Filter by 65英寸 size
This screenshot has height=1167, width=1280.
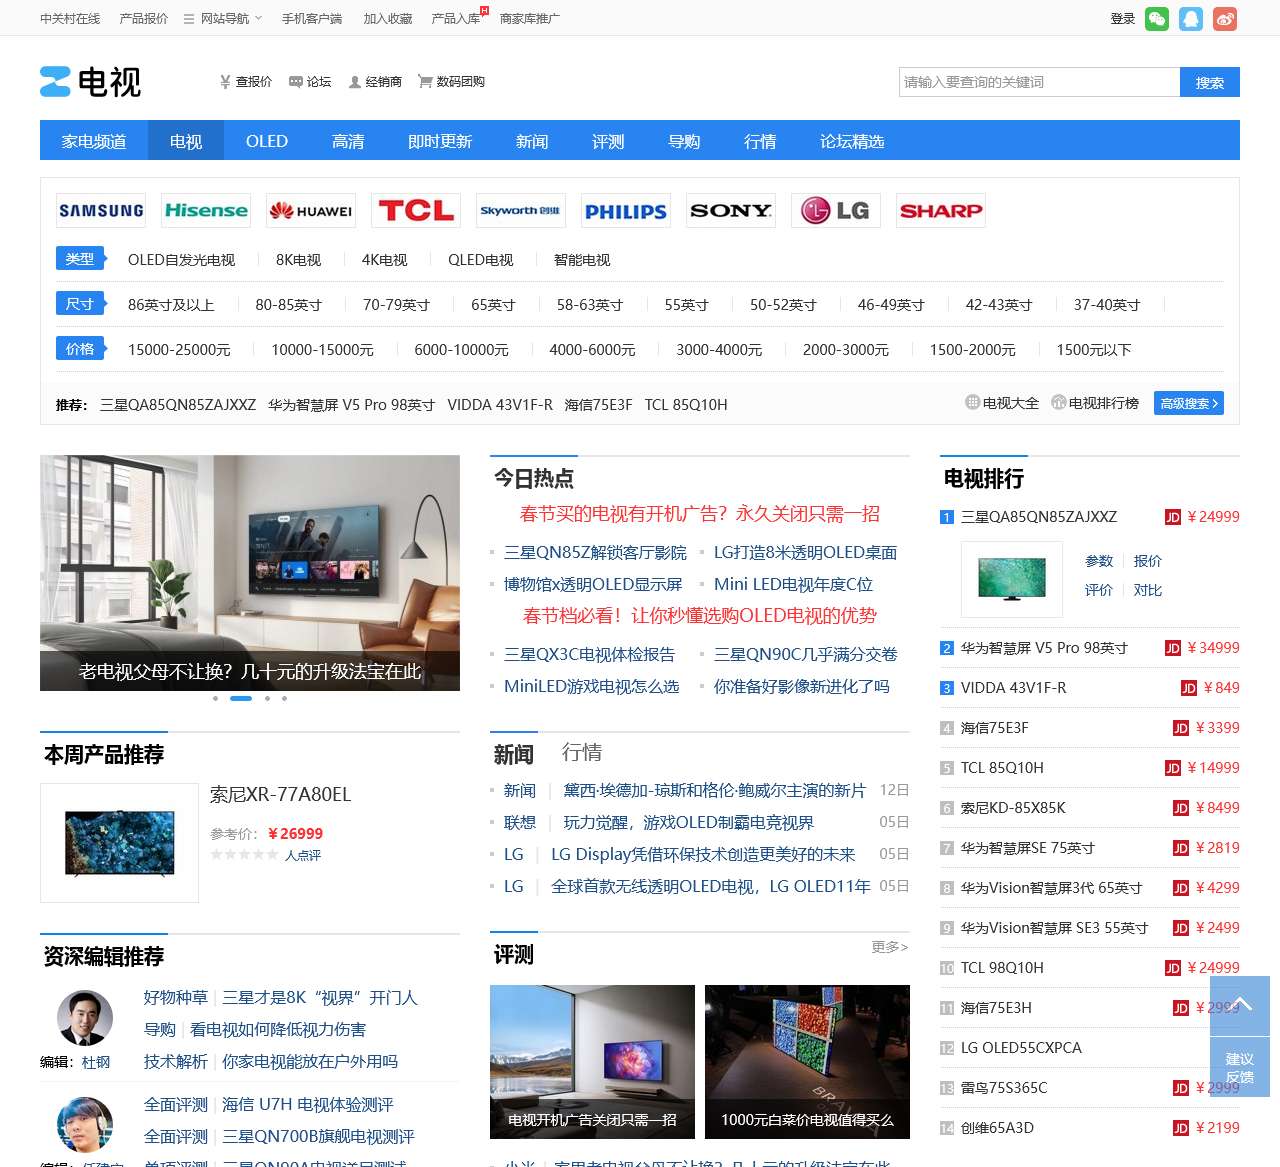coord(493,305)
